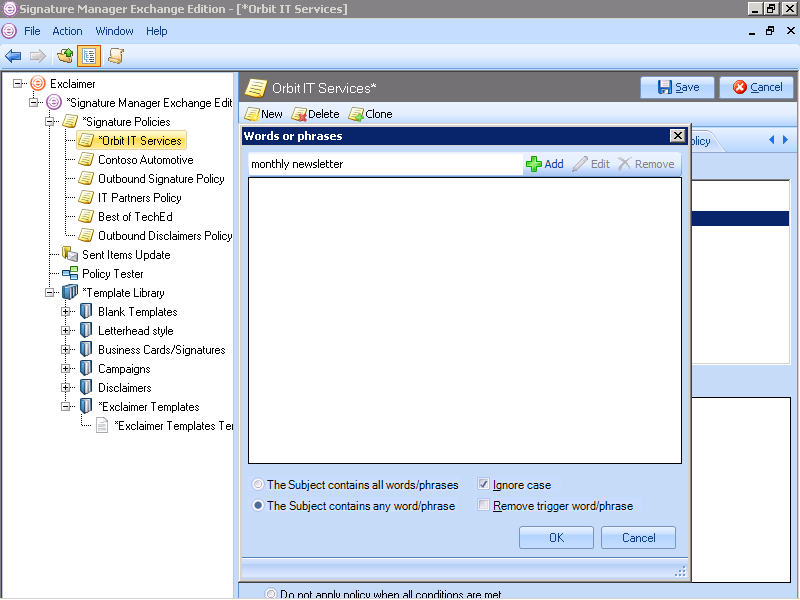Screen dimensions: 800x600
Task: Click the Sent Items Update icon
Action: (70, 254)
